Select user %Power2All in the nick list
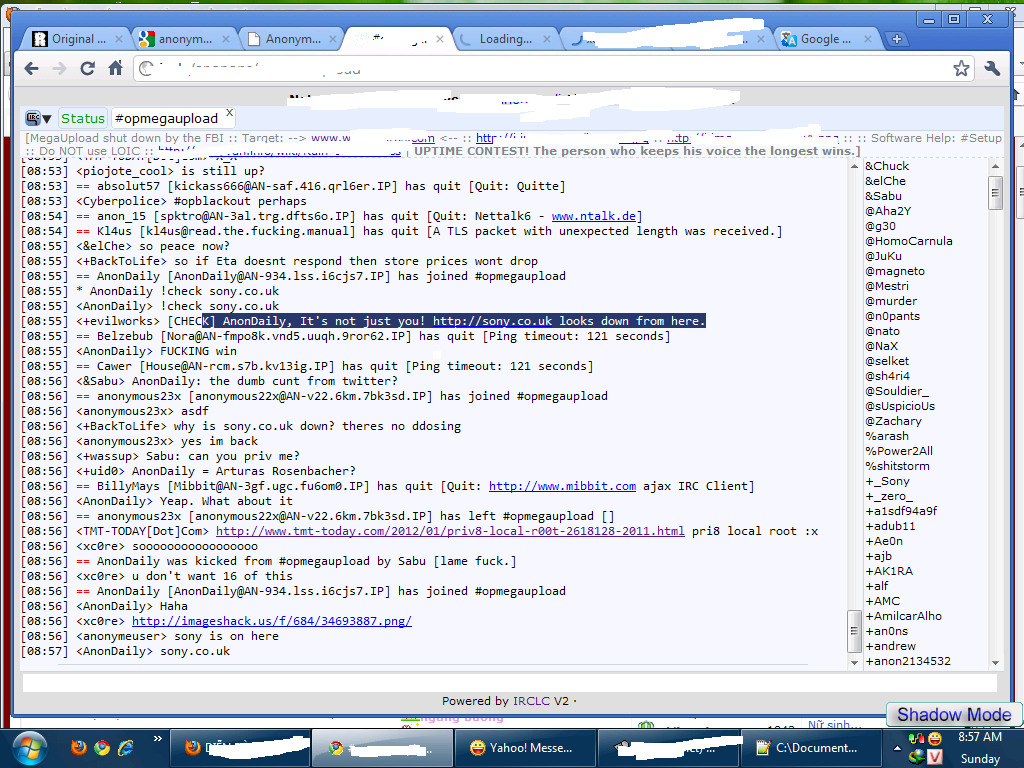The height and width of the screenshot is (768, 1024). tap(899, 451)
